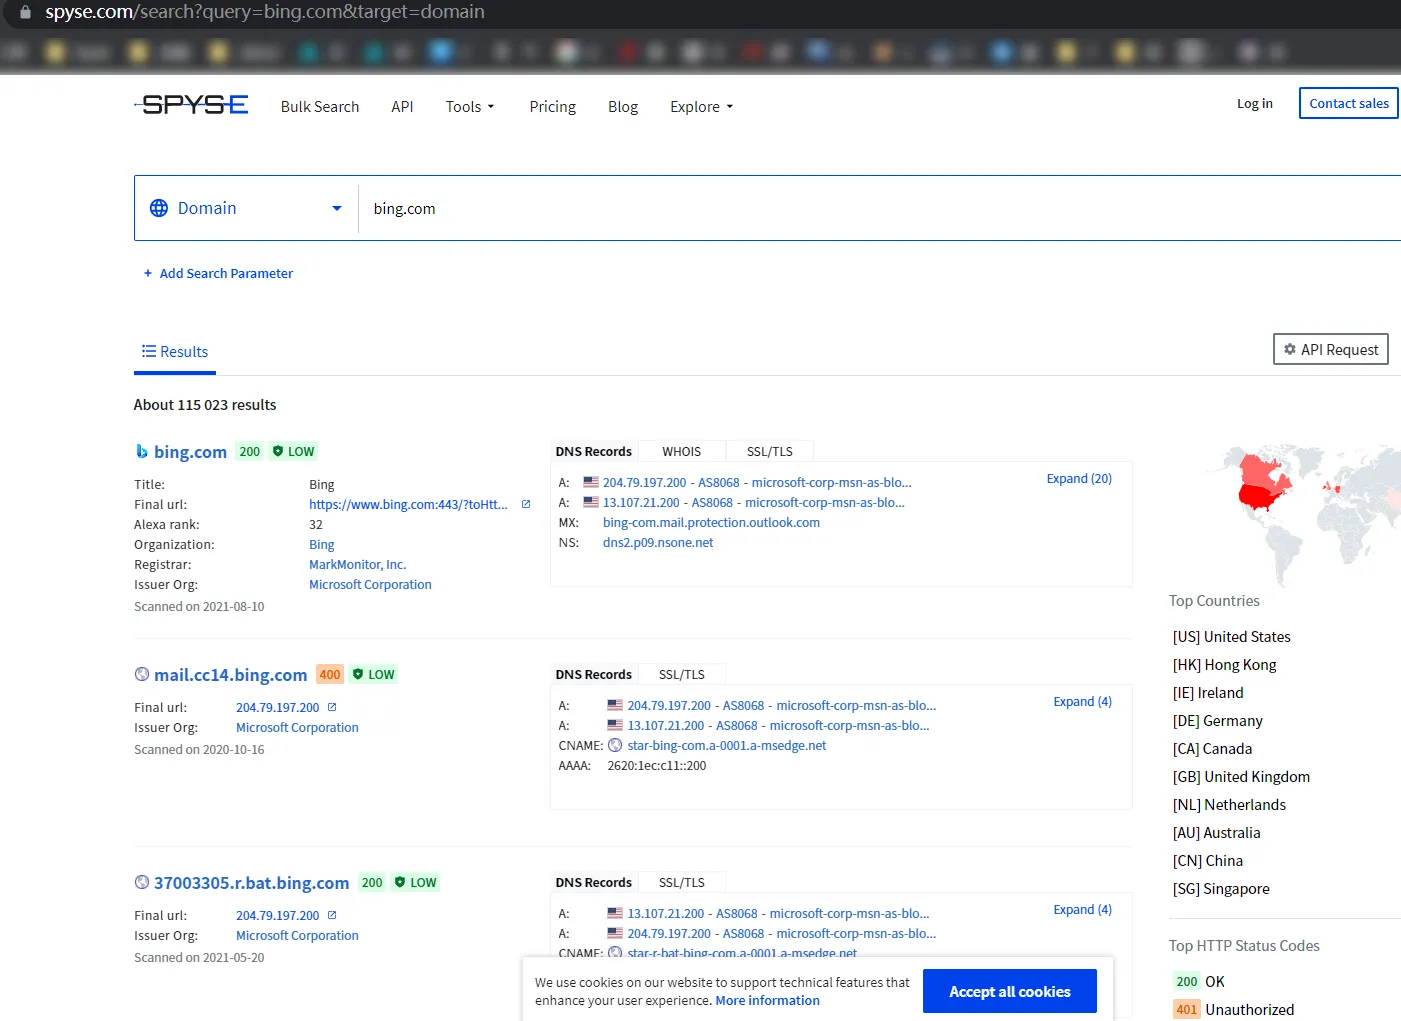Click bing-com.mail.protection.outlook.com MX record
Image resolution: width=1401 pixels, height=1021 pixels.
[x=711, y=522]
